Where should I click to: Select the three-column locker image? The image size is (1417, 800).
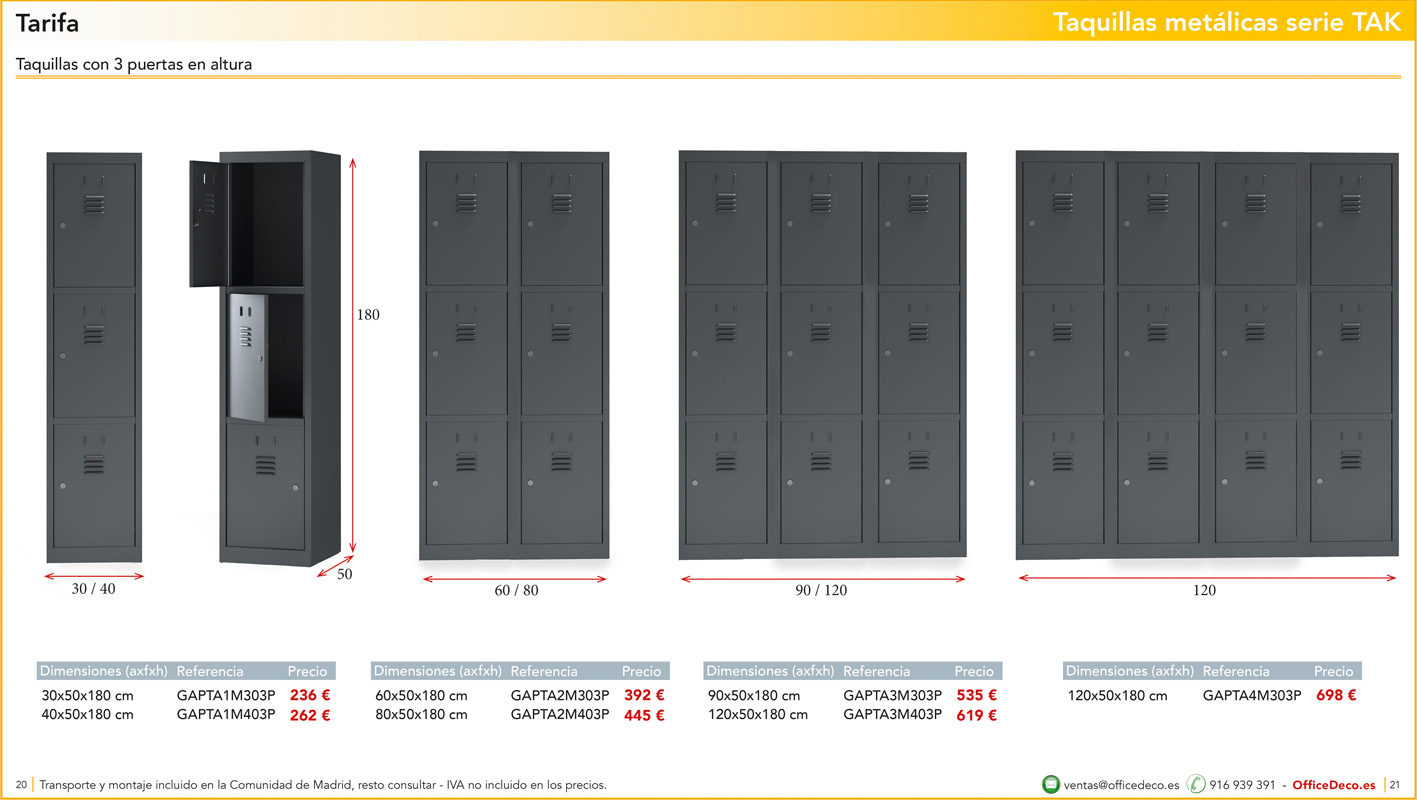pyautogui.click(x=822, y=356)
